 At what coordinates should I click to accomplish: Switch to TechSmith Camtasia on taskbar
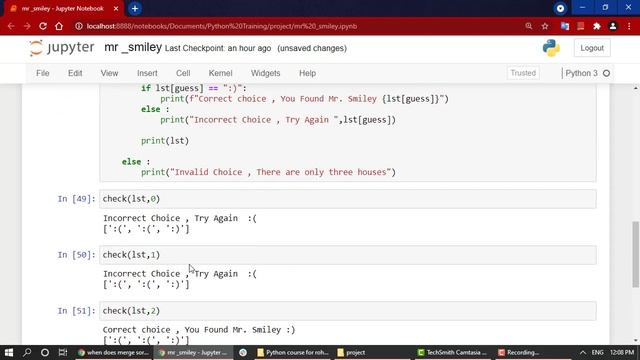click(x=452, y=352)
